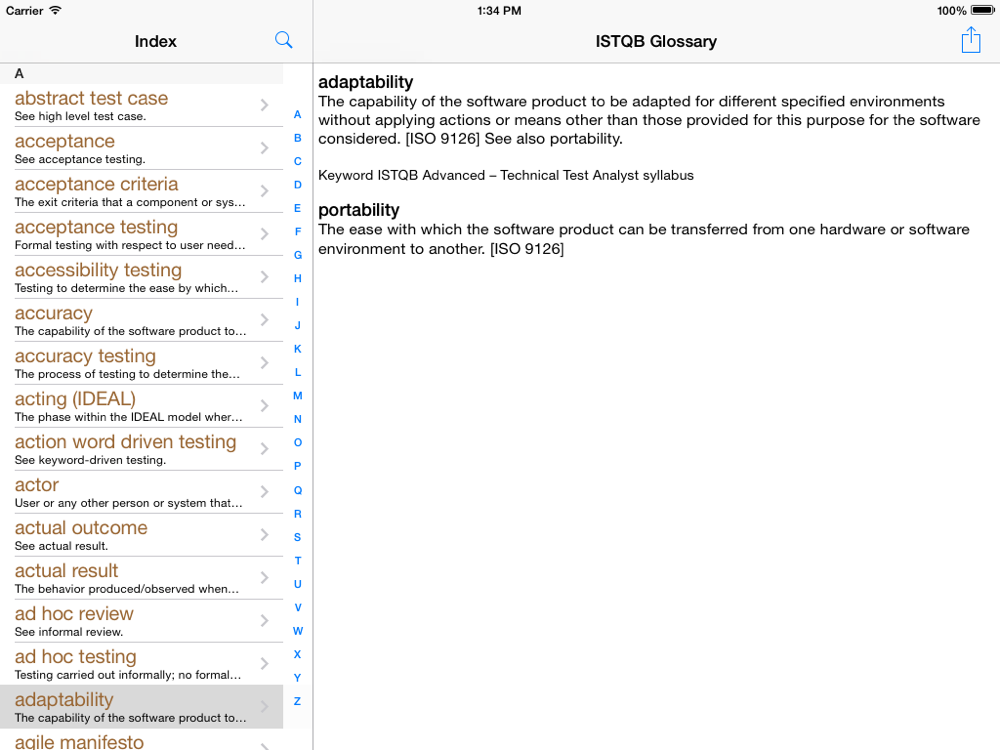This screenshot has width=1000, height=750.
Task: Open chevron for acceptance criteria entry
Action: coord(265,191)
